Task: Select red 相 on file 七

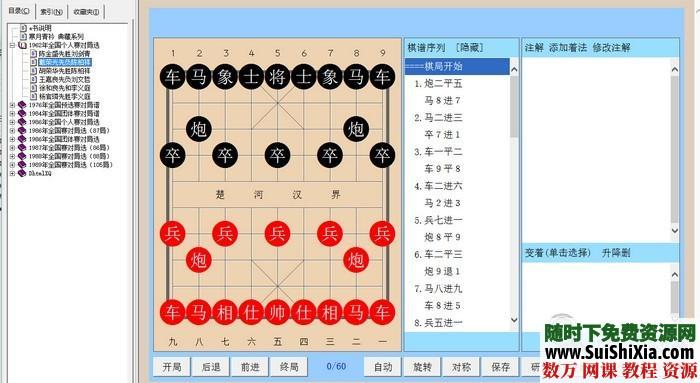Action: tap(225, 312)
